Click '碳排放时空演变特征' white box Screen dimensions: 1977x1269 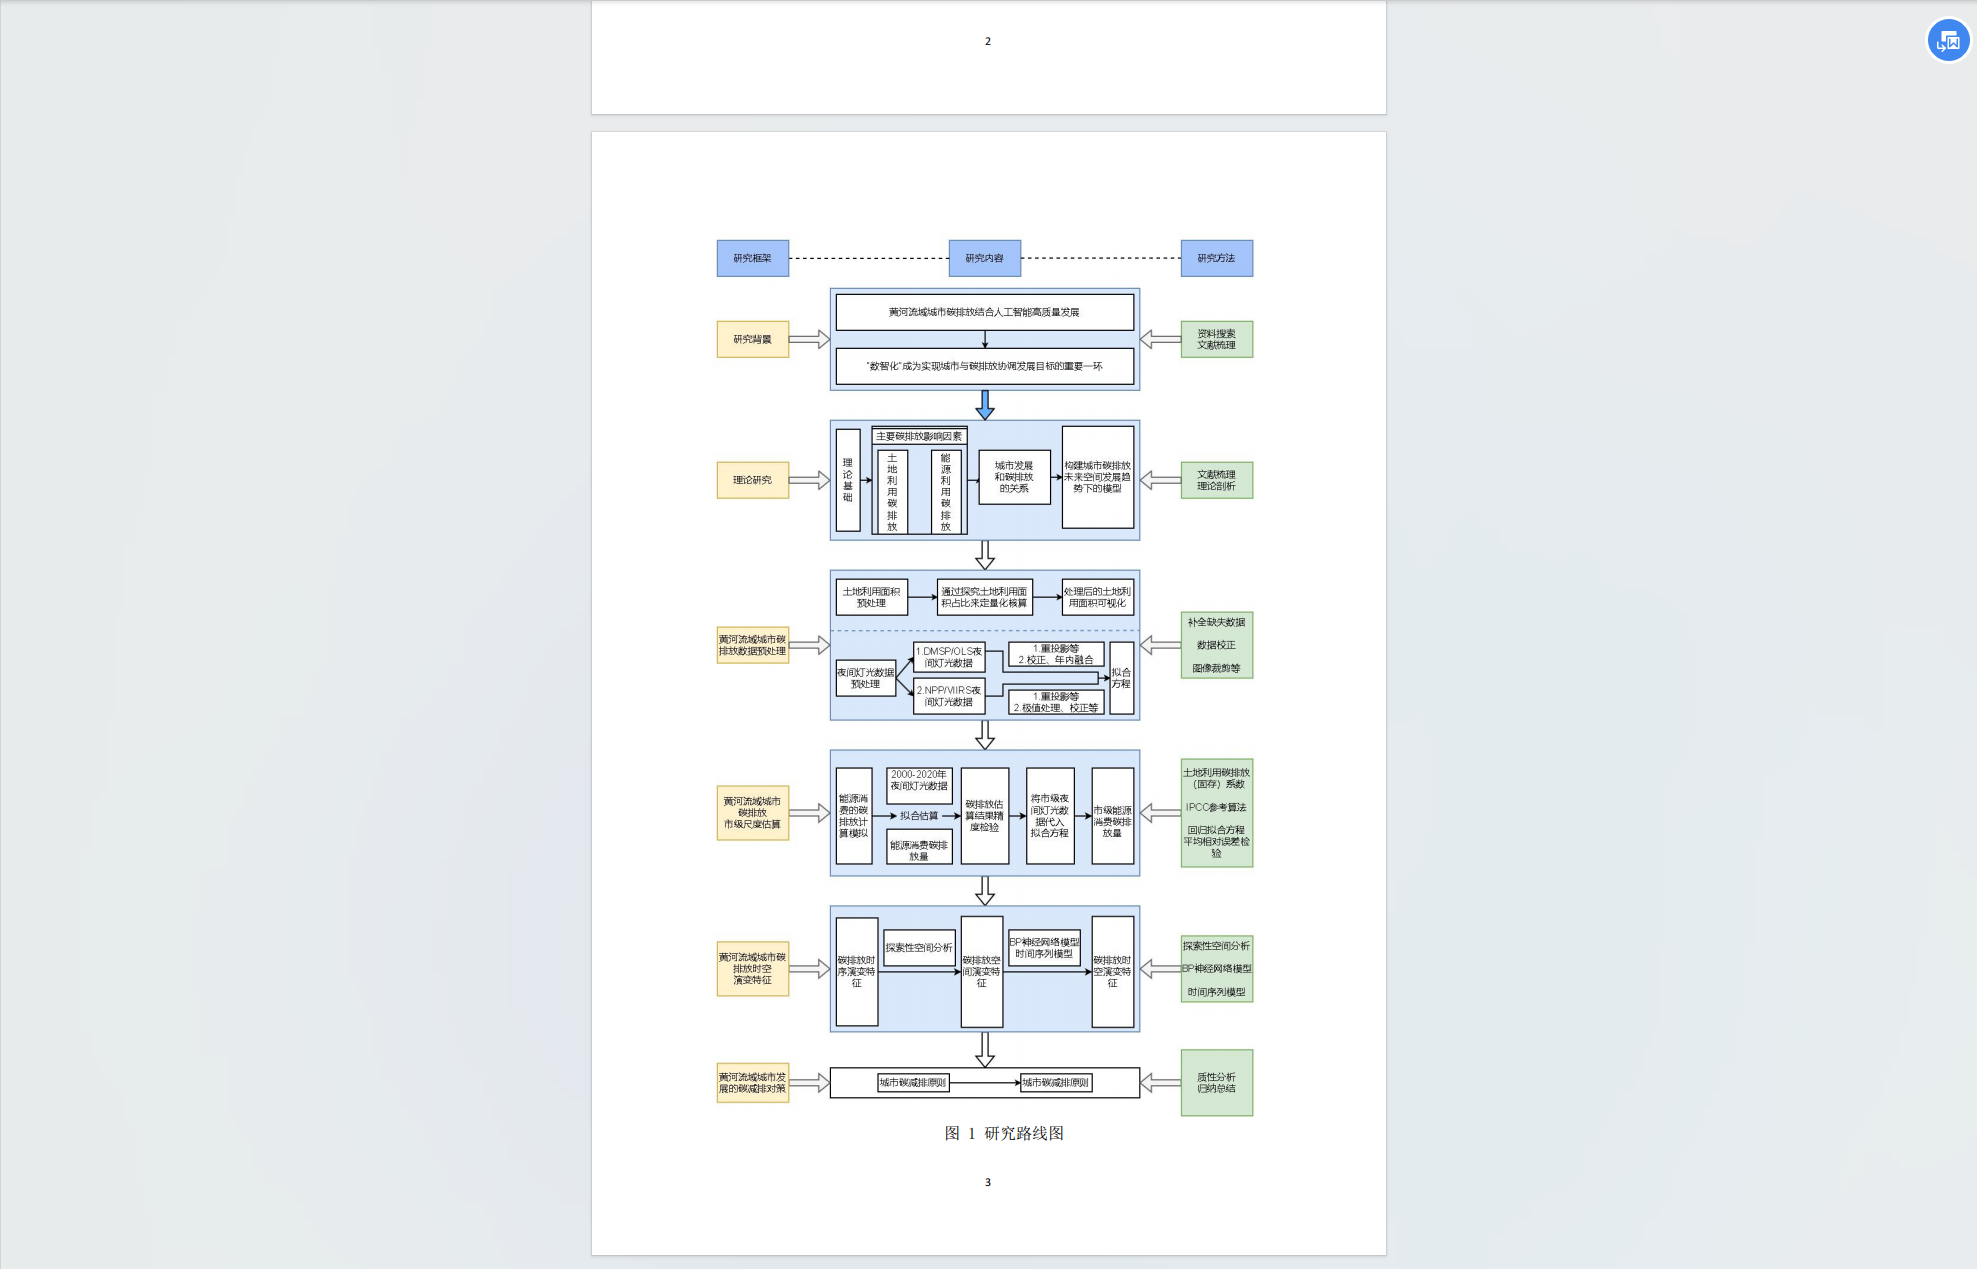click(x=1113, y=972)
